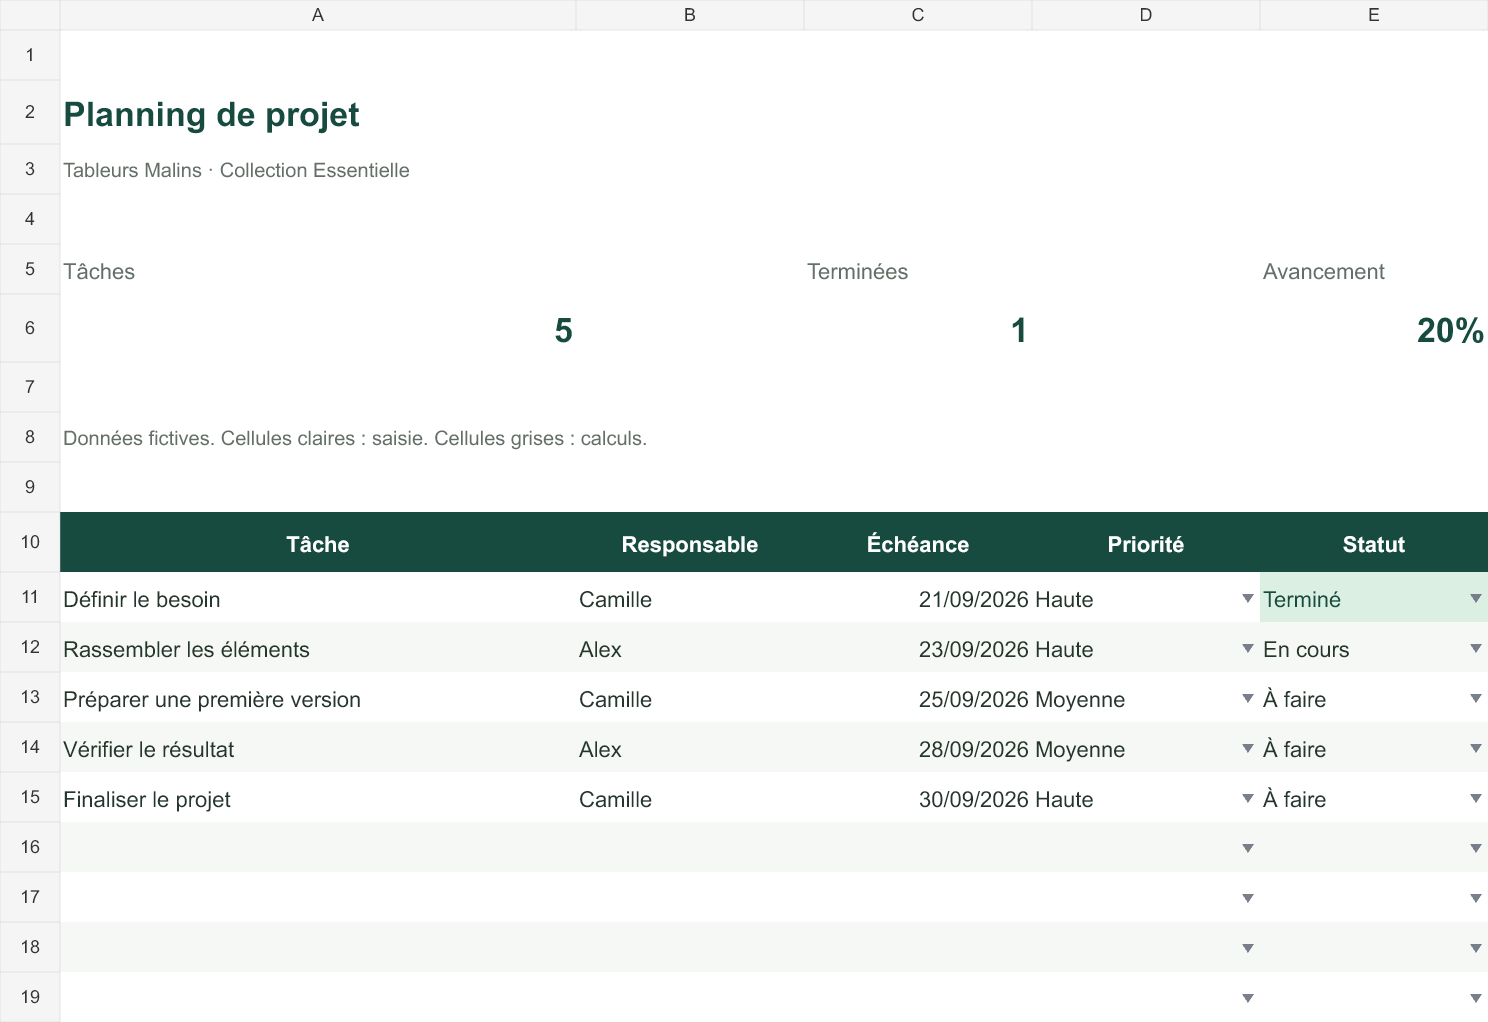Open Statut dropdown in row 15
Screen dimensions: 1488x1022
coord(1475,798)
